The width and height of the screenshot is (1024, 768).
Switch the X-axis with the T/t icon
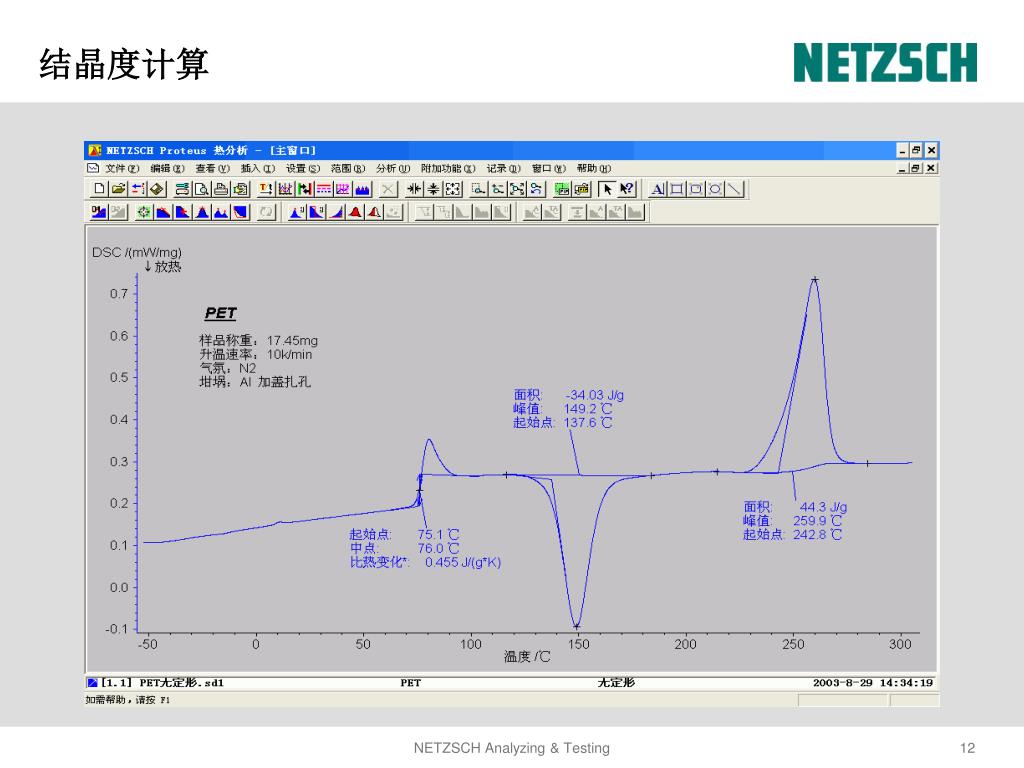(x=266, y=189)
